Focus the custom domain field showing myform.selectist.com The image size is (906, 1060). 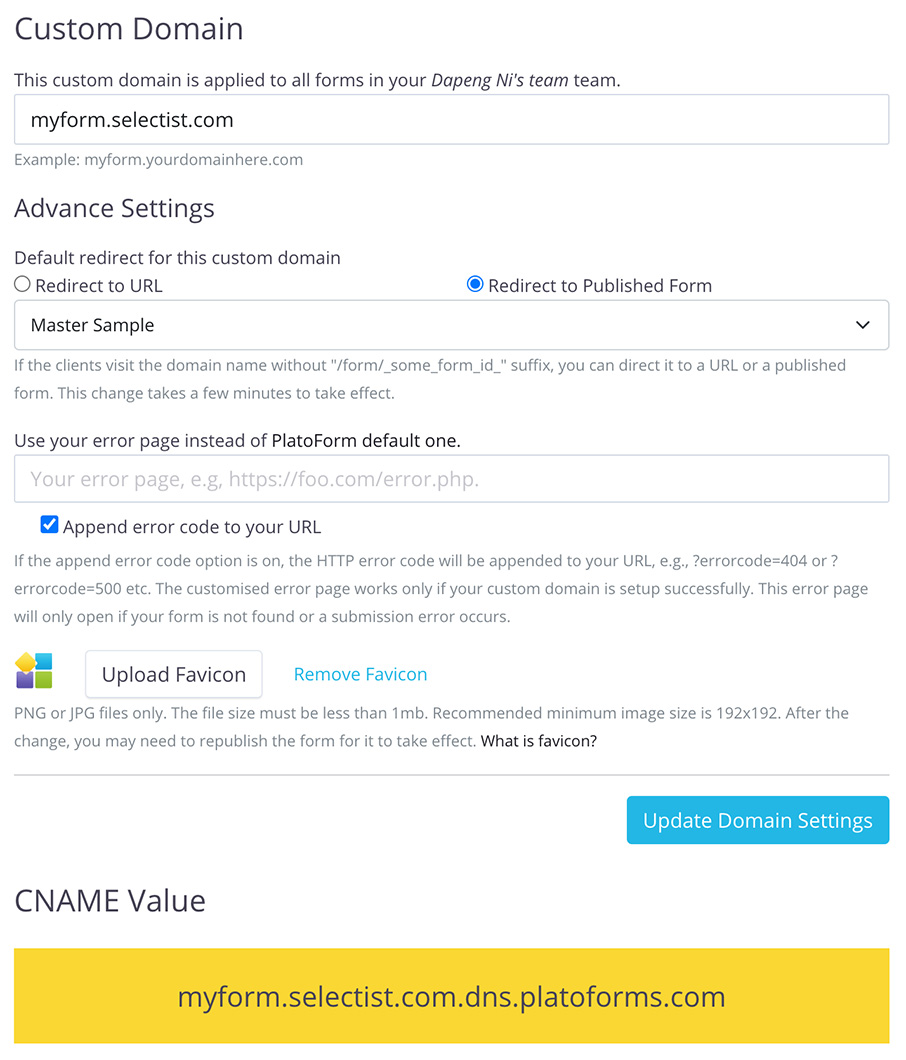coord(451,120)
